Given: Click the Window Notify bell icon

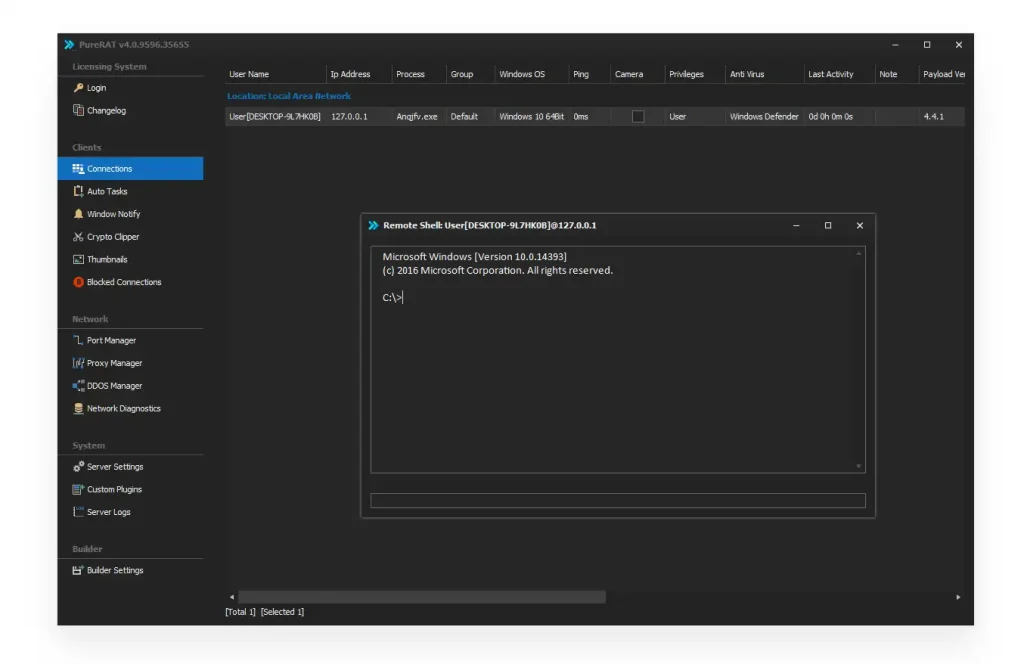Looking at the screenshot, I should (x=78, y=214).
